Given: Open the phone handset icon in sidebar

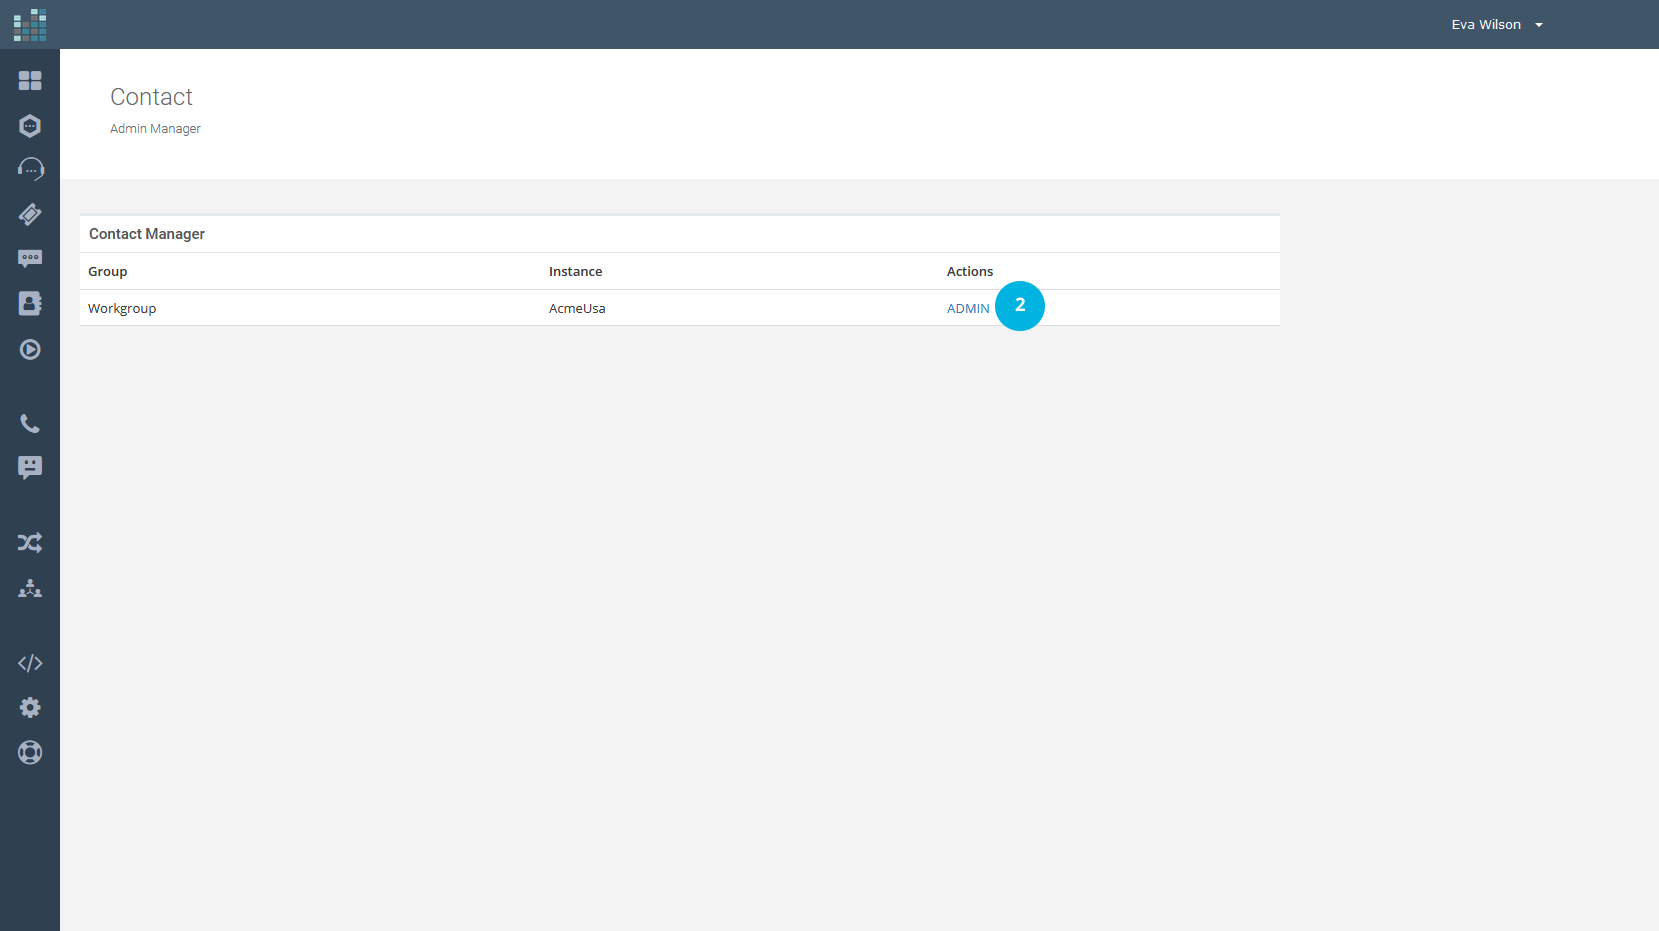Looking at the screenshot, I should pyautogui.click(x=30, y=424).
